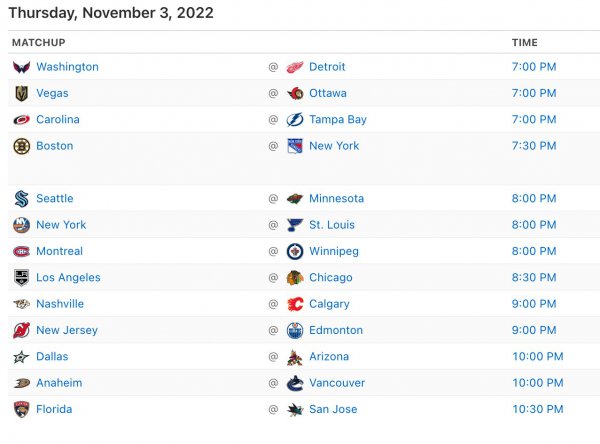The height and width of the screenshot is (444, 600).
Task: Click the Vegas Golden Knights logo
Action: point(21,93)
